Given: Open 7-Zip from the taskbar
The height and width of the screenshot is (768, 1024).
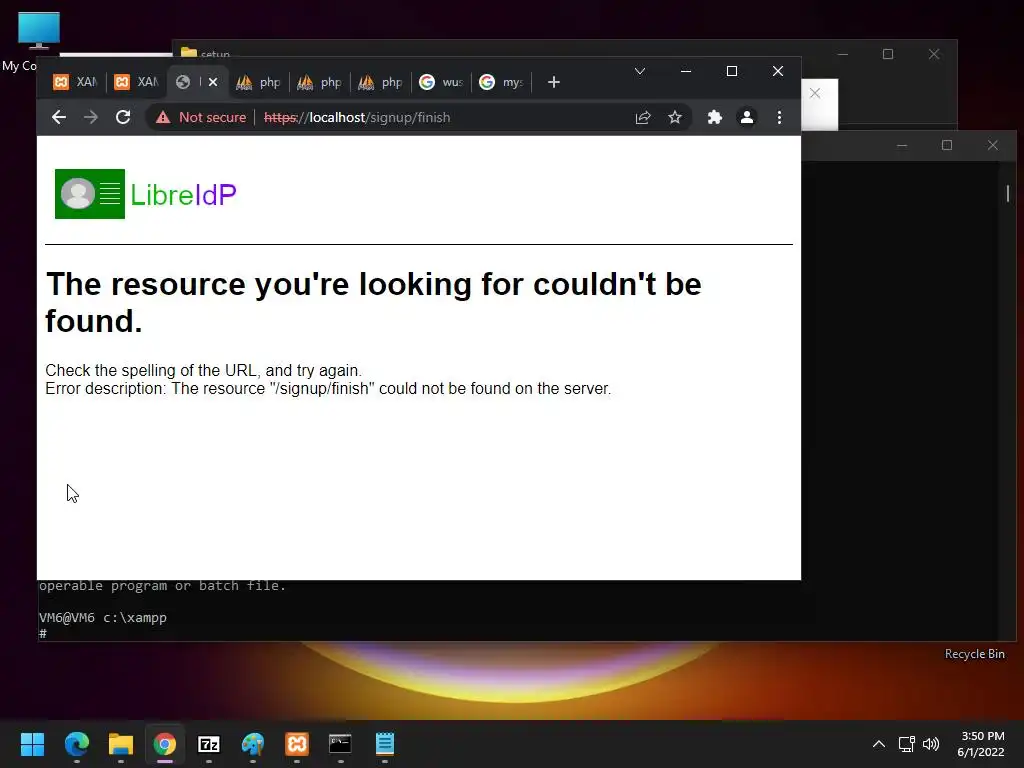Looking at the screenshot, I should pyautogui.click(x=209, y=744).
